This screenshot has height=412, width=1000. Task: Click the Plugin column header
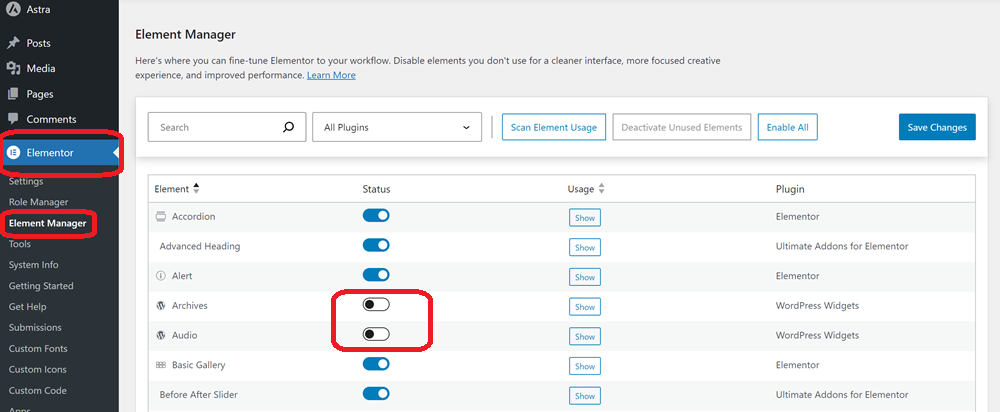pos(790,189)
